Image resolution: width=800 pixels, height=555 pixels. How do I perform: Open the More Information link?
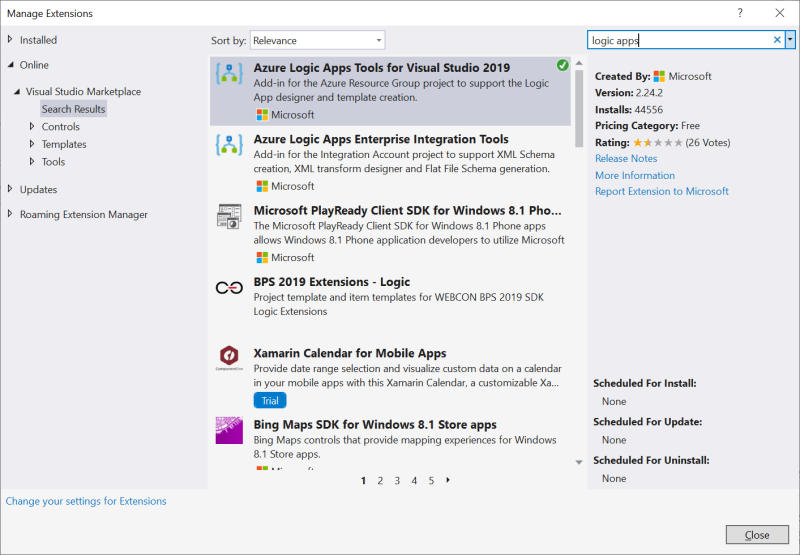(635, 175)
